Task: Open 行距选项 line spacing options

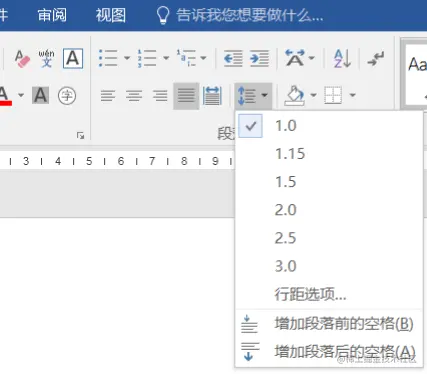Action: (x=329, y=294)
